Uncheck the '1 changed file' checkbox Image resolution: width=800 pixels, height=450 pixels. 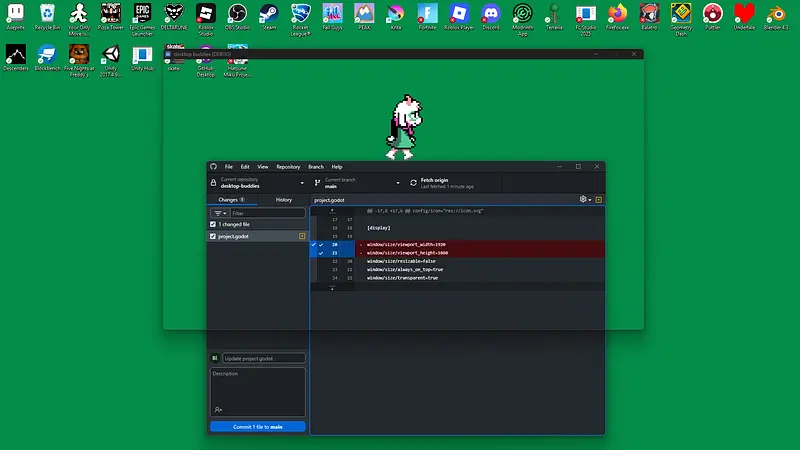coord(213,224)
